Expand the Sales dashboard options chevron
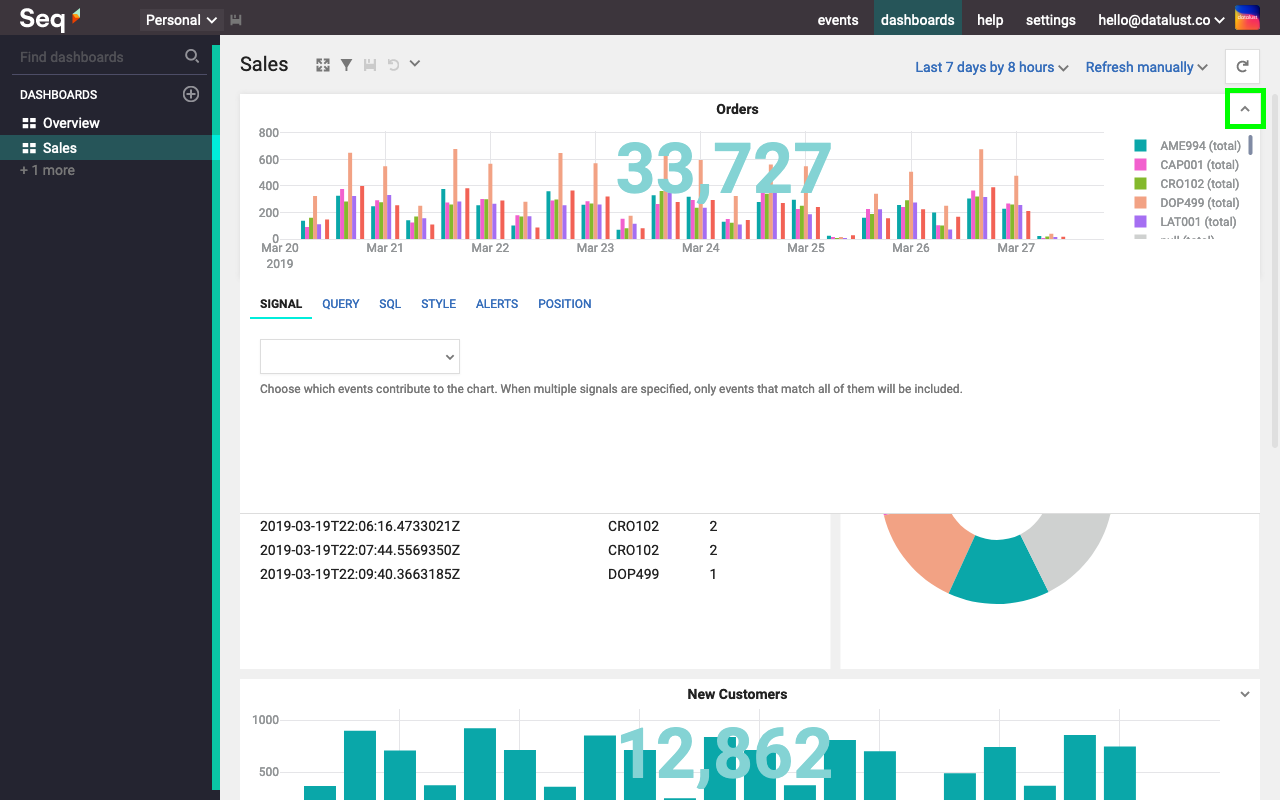Screen dimensions: 1280x800 click(415, 64)
